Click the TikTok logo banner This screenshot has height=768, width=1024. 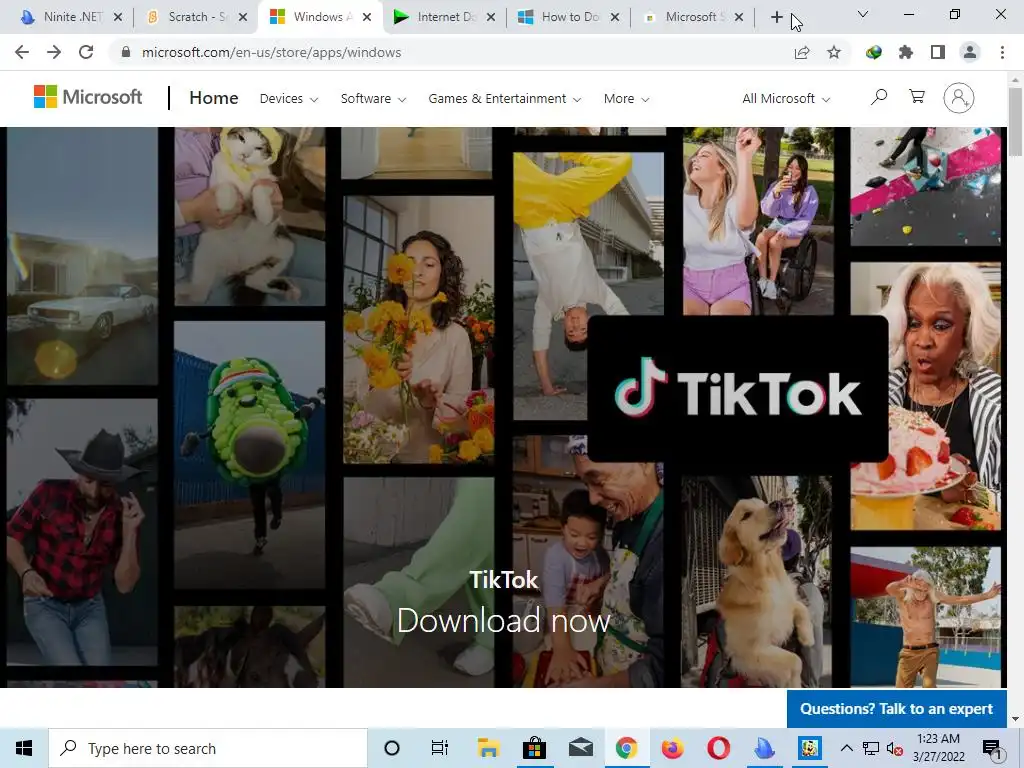coord(738,389)
